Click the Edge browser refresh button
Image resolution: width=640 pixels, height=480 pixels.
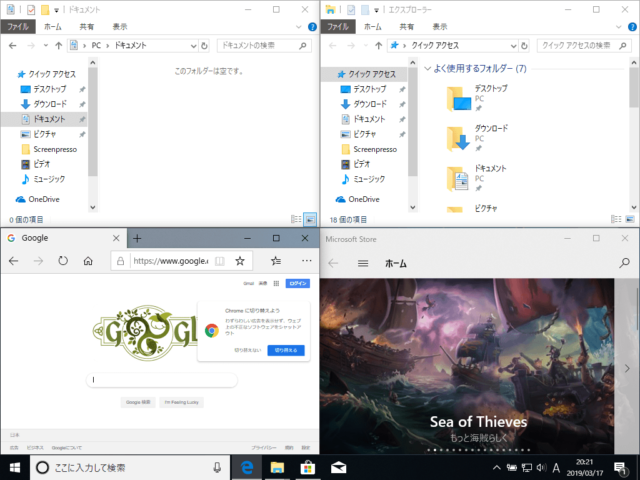pos(63,261)
